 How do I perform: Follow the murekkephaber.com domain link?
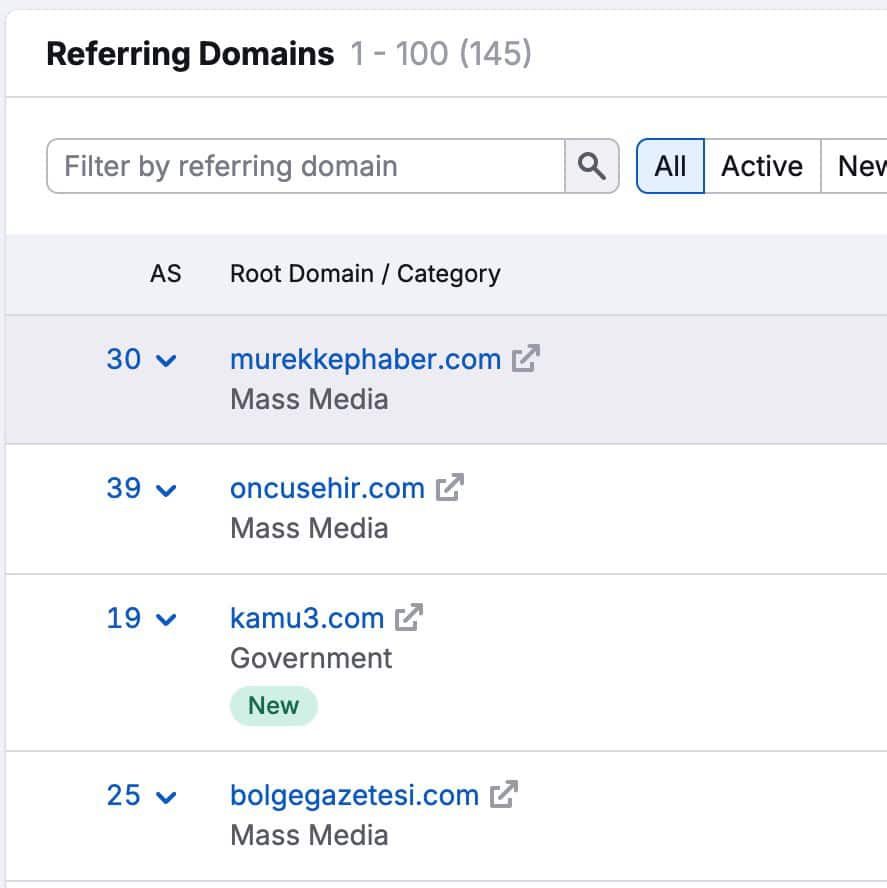point(365,358)
